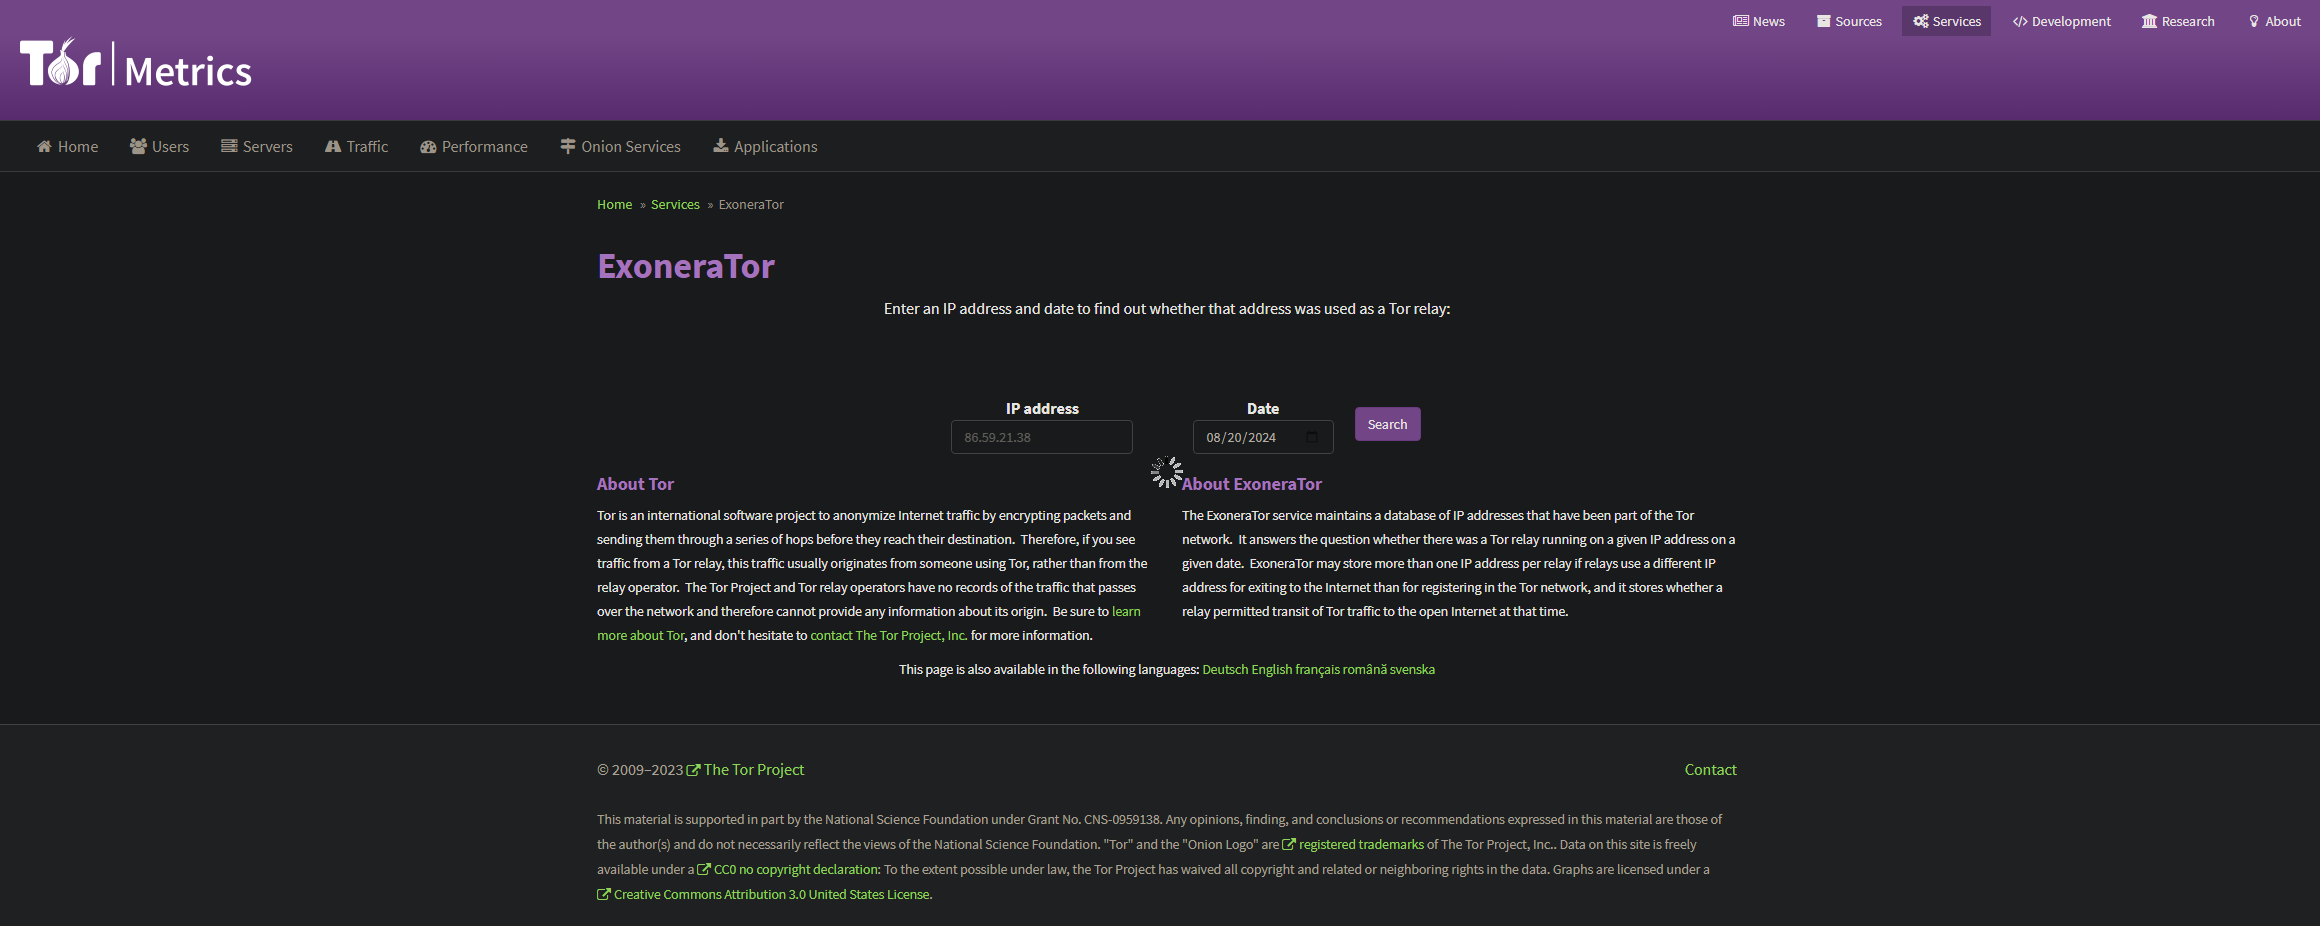Click inside the IP address field

pos(1041,437)
